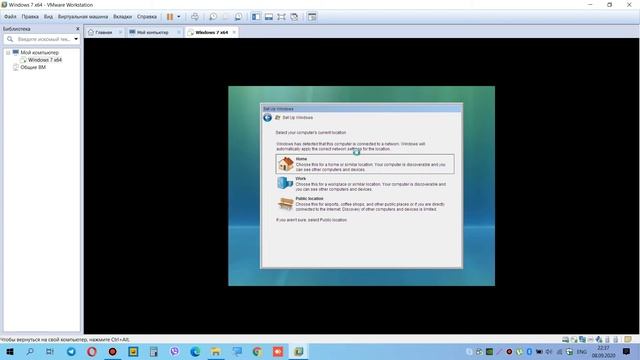Screen dimensions: 640x360
Task: Open the Windows Start button
Action: (10, 351)
